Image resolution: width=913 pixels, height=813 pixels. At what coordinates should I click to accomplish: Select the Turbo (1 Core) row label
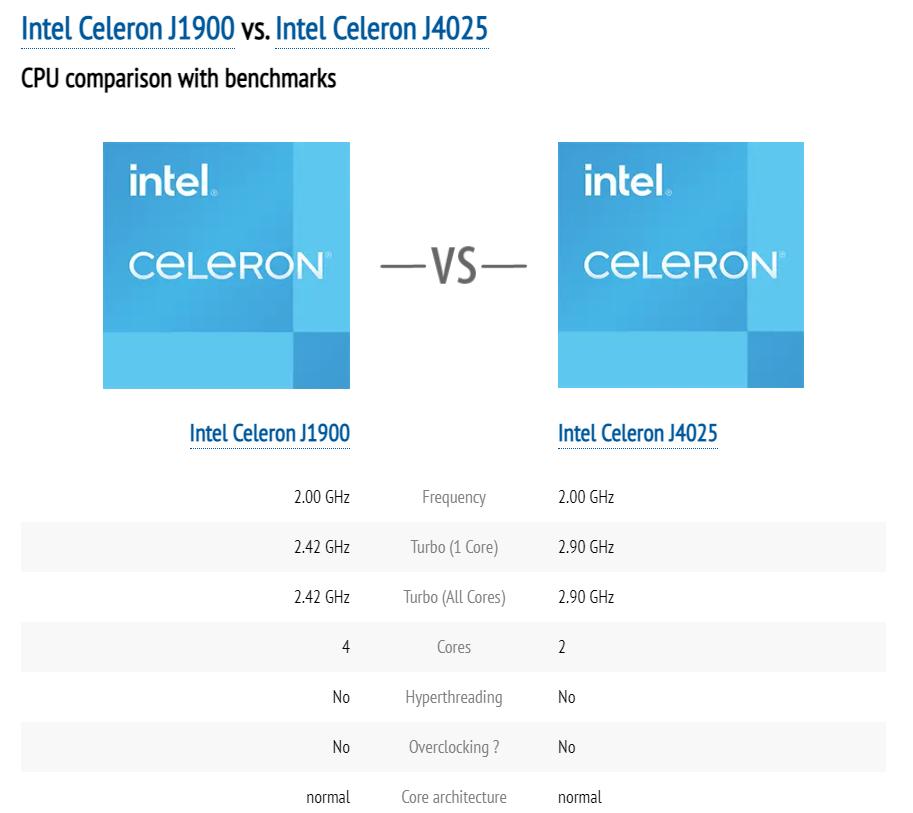[x=454, y=547]
